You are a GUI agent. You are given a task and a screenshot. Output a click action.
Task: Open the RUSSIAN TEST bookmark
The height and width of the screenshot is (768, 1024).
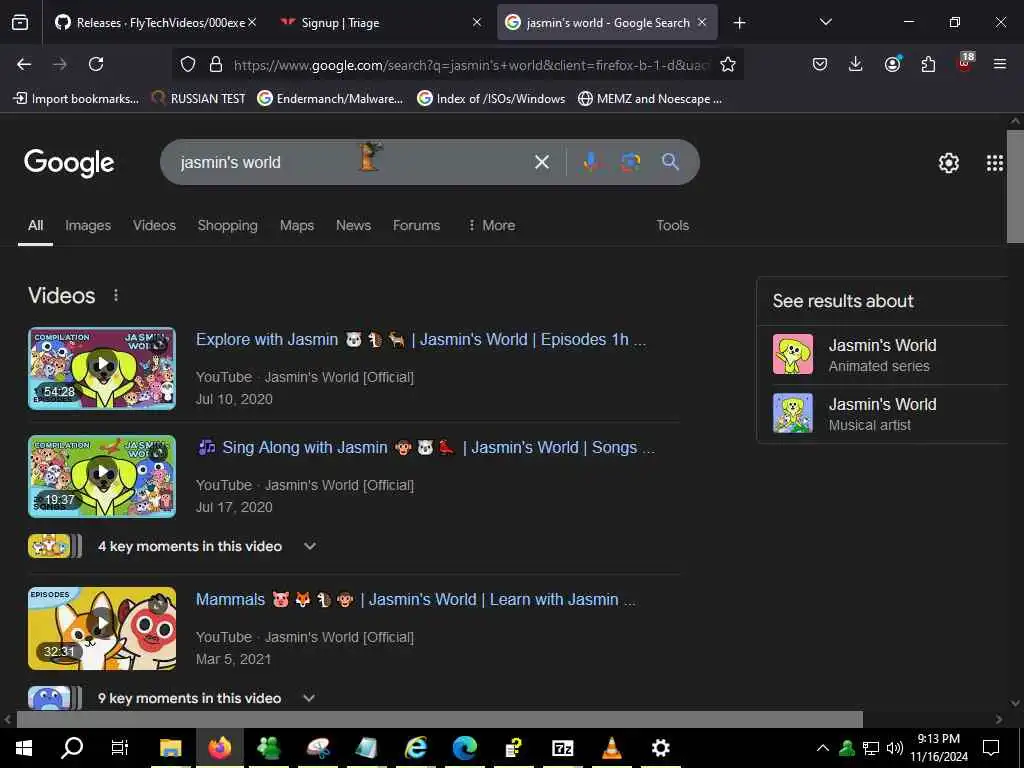pyautogui.click(x=199, y=99)
